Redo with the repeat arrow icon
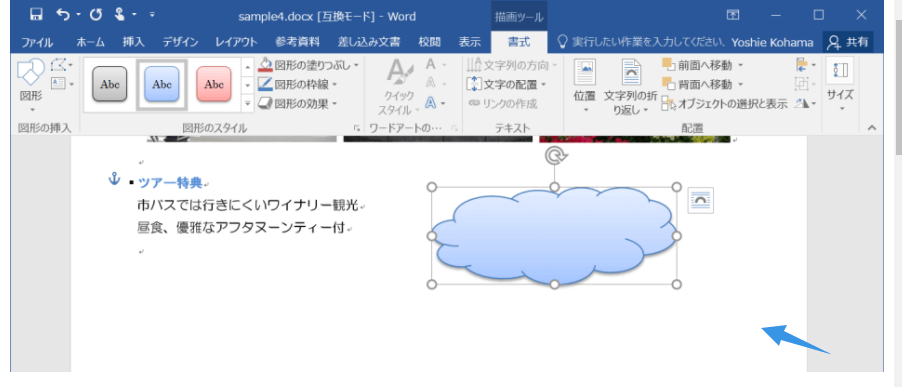The image size is (902, 387). pyautogui.click(x=95, y=15)
